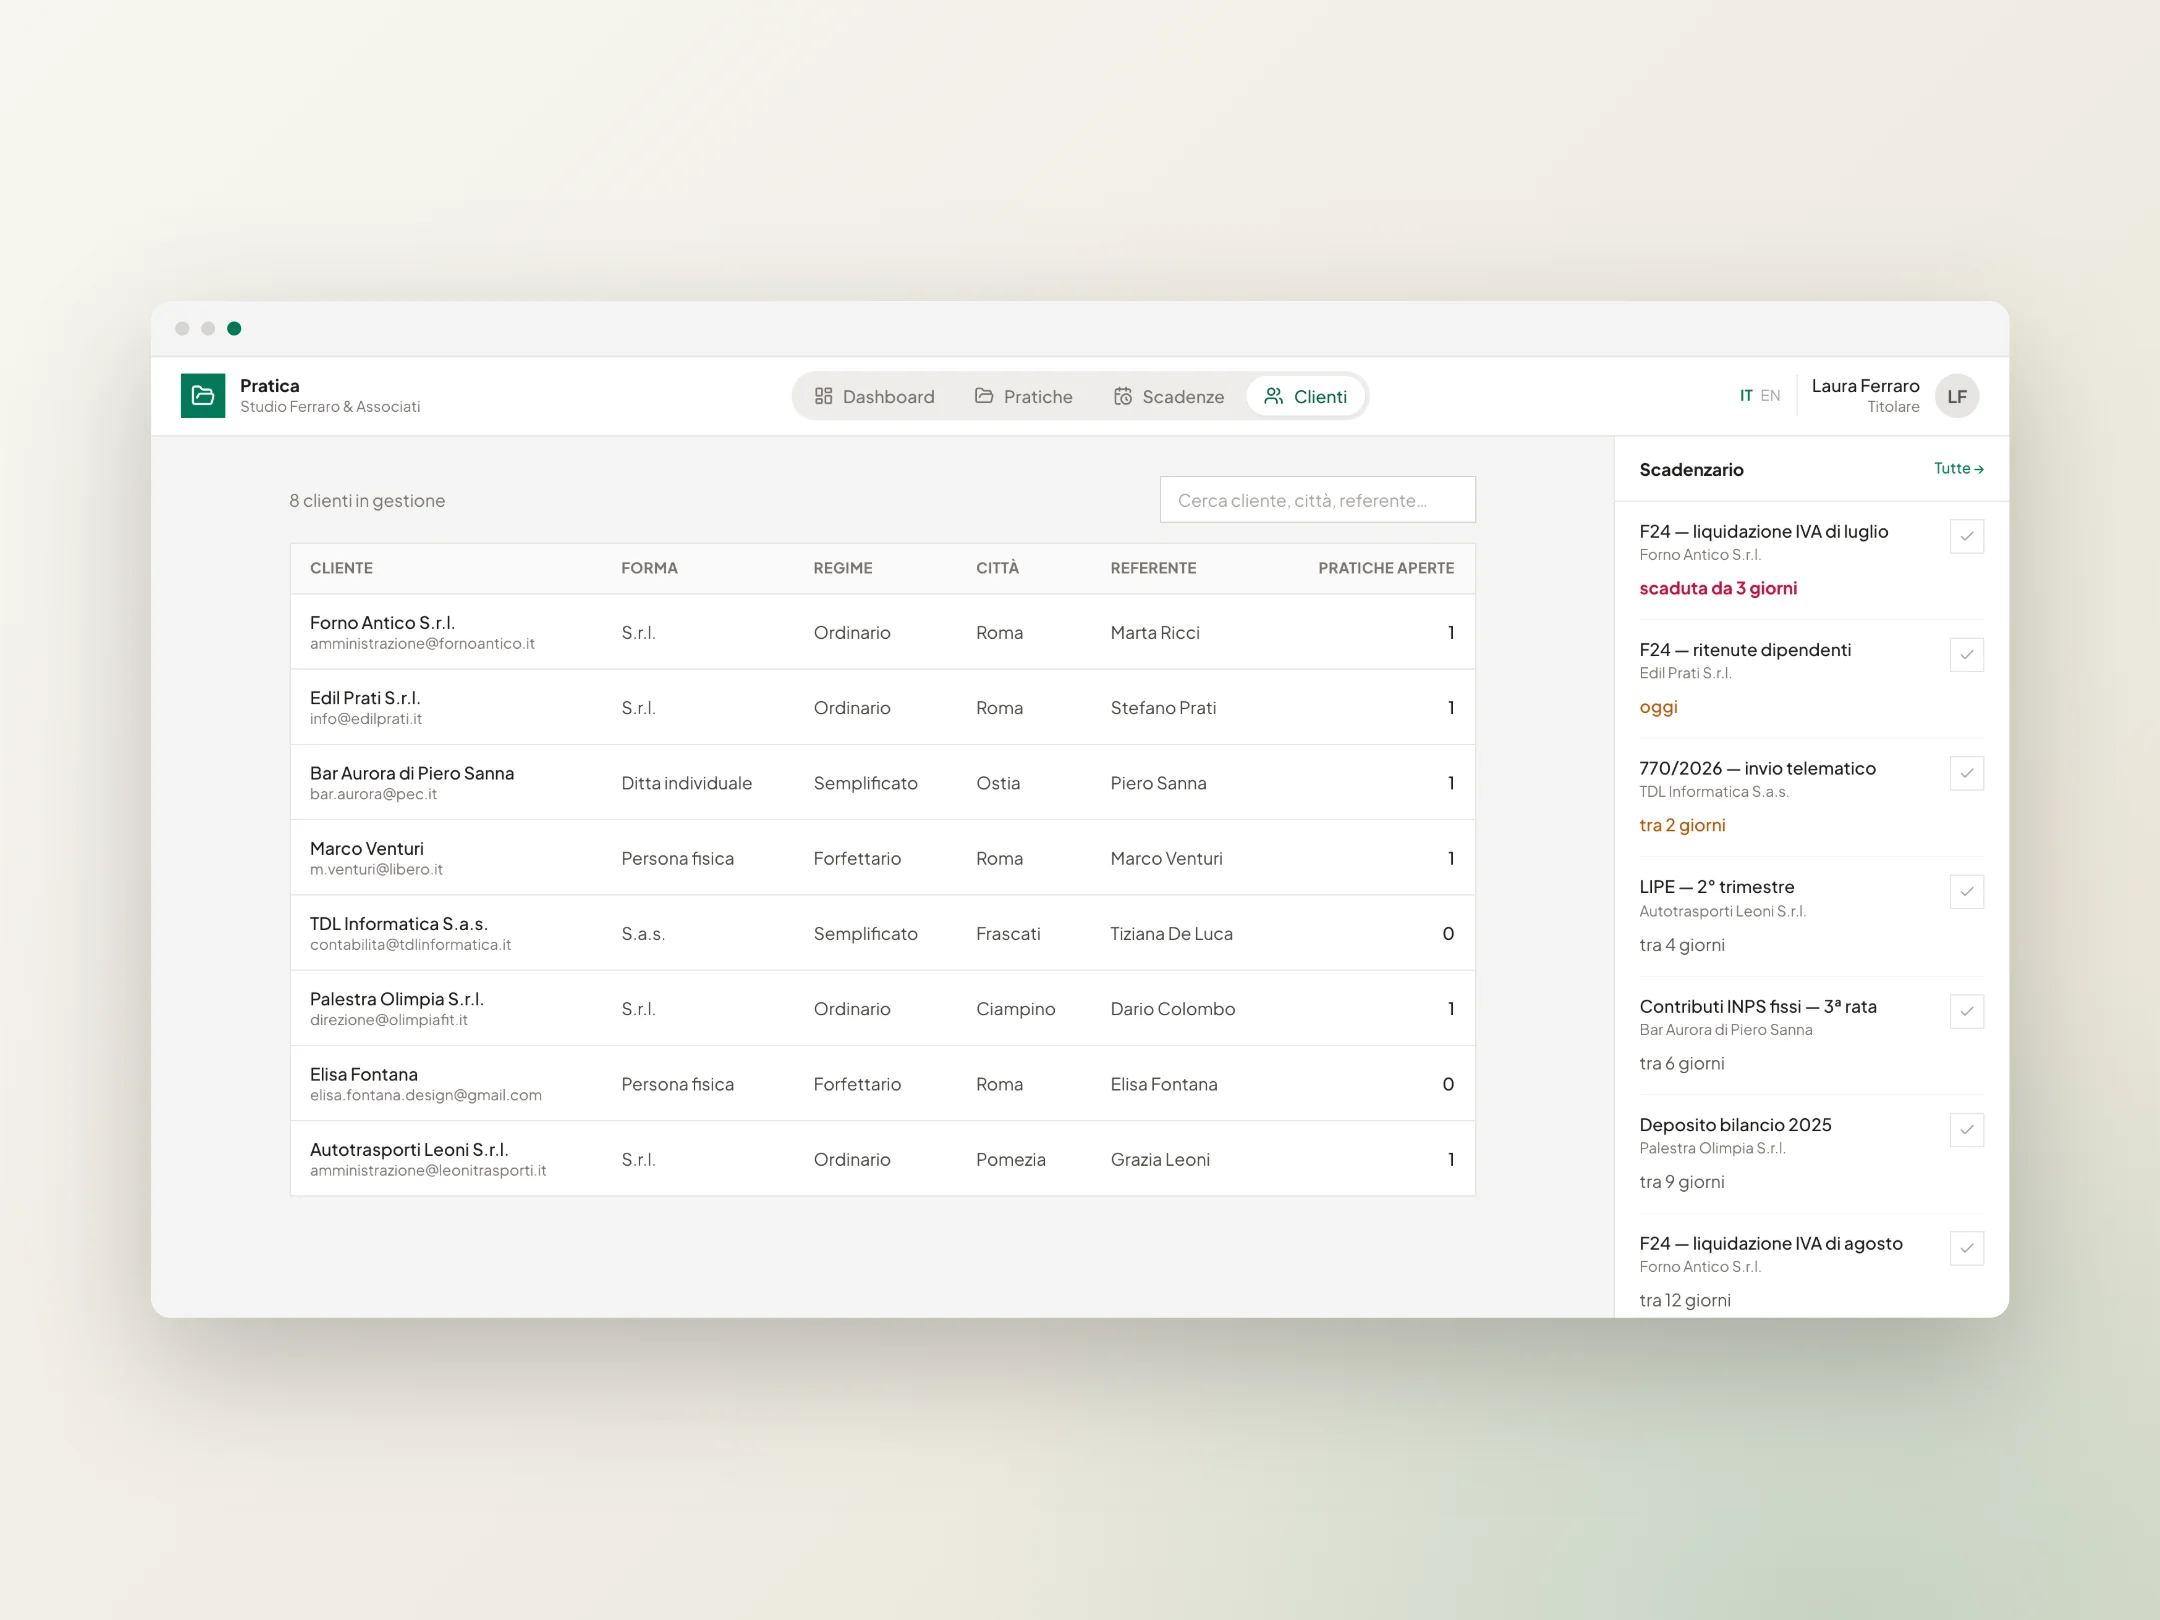Viewport: 2160px width, 1620px height.
Task: Click 'scaduta da 3 giorni' status
Action: [x=1718, y=588]
